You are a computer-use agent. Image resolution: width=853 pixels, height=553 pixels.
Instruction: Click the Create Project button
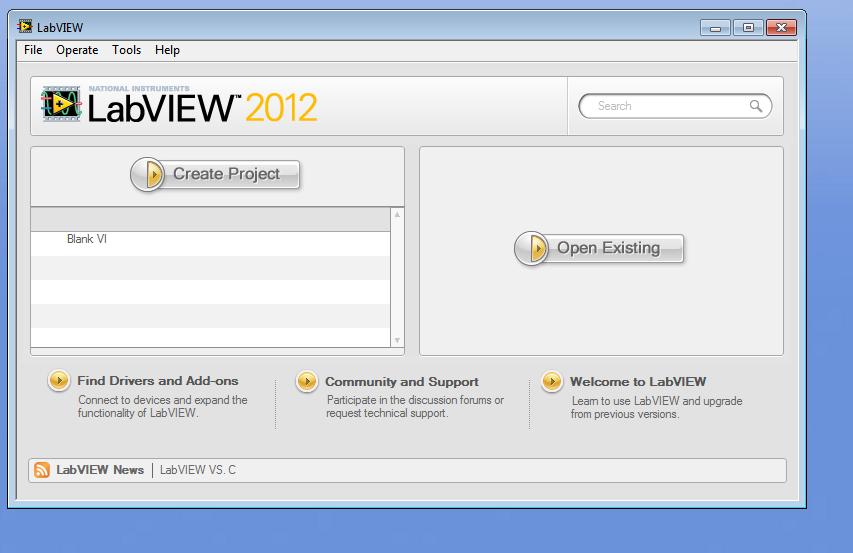[215, 175]
